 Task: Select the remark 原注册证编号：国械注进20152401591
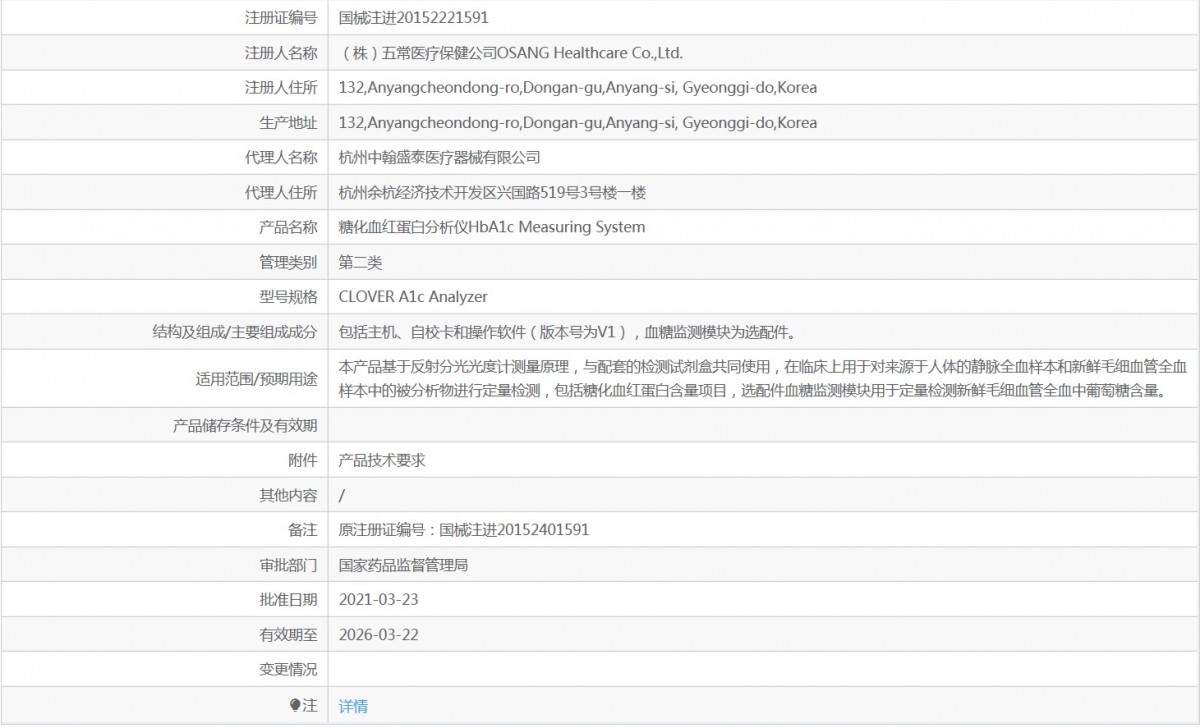pos(464,530)
